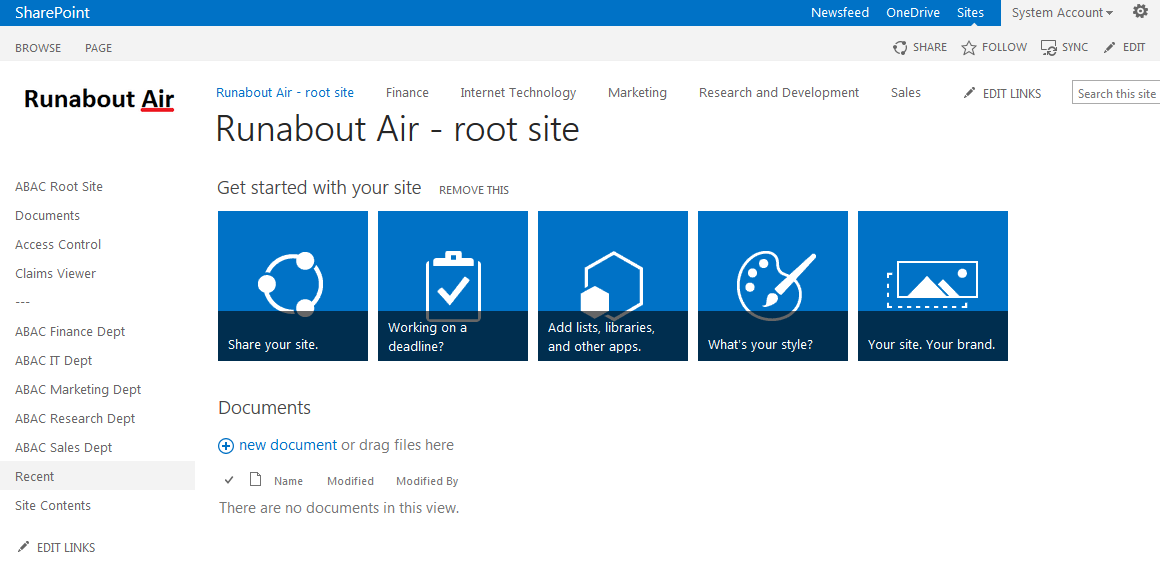Click REMOVE THIS link
This screenshot has height=577, width=1160.
tap(473, 190)
